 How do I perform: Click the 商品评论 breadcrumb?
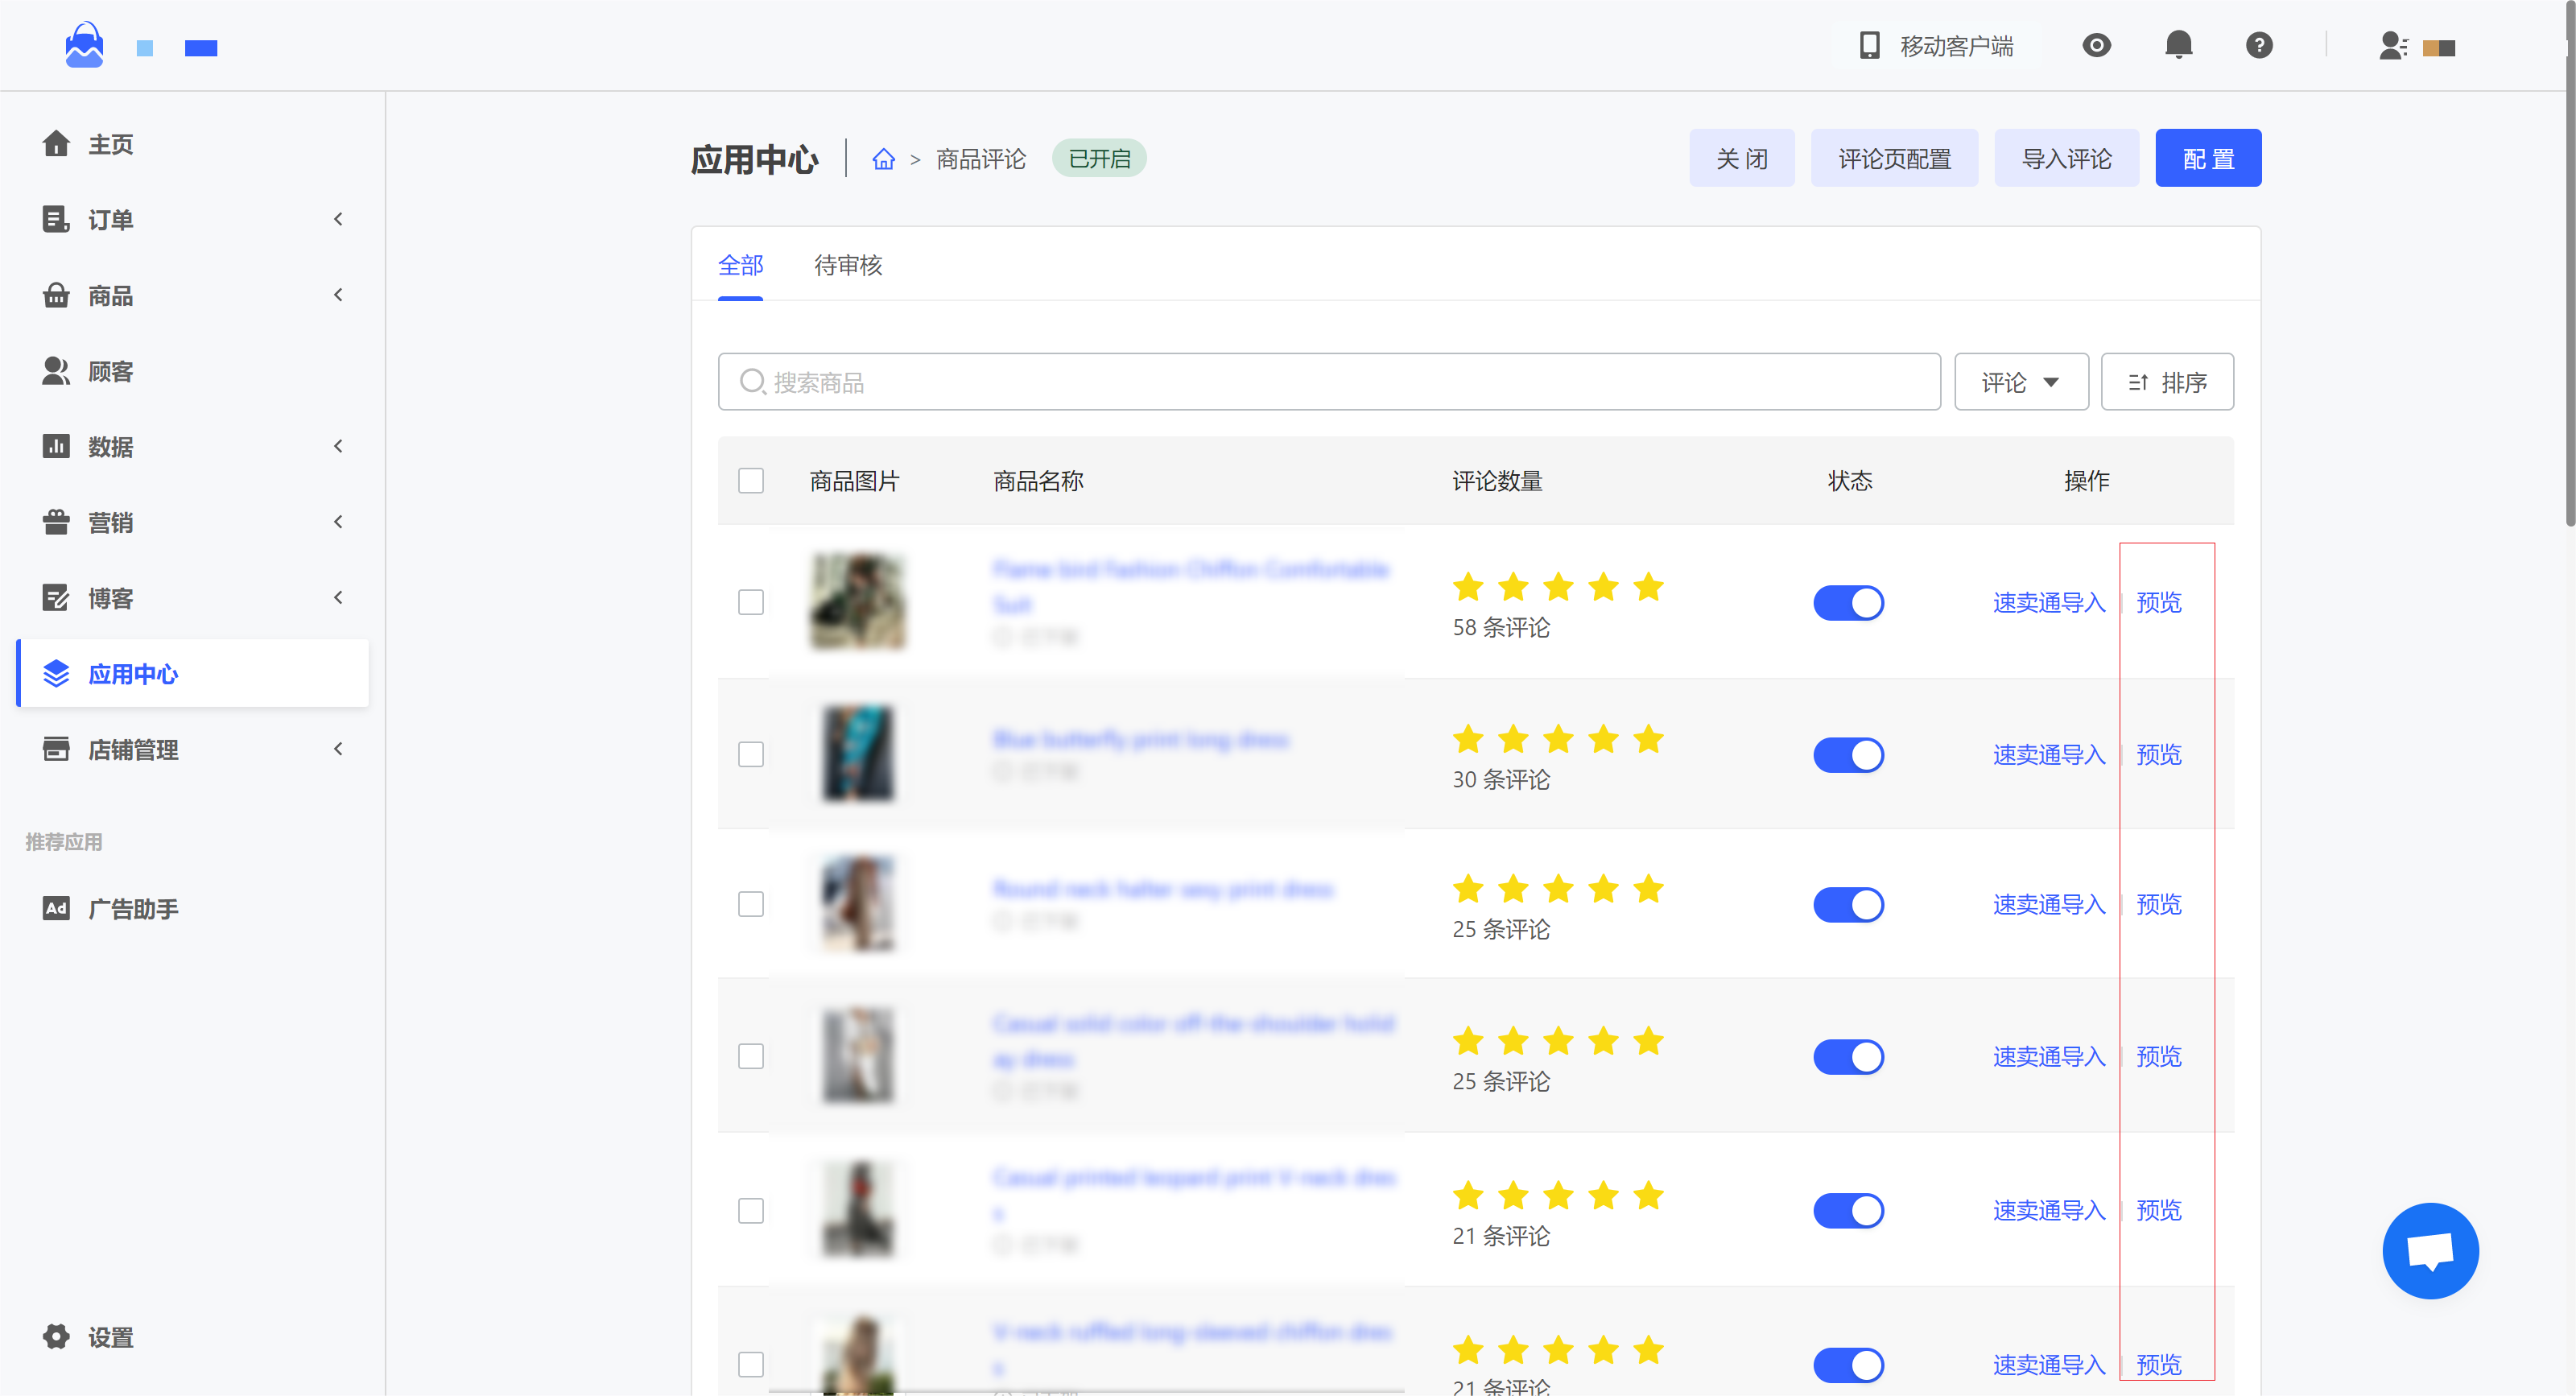[981, 159]
